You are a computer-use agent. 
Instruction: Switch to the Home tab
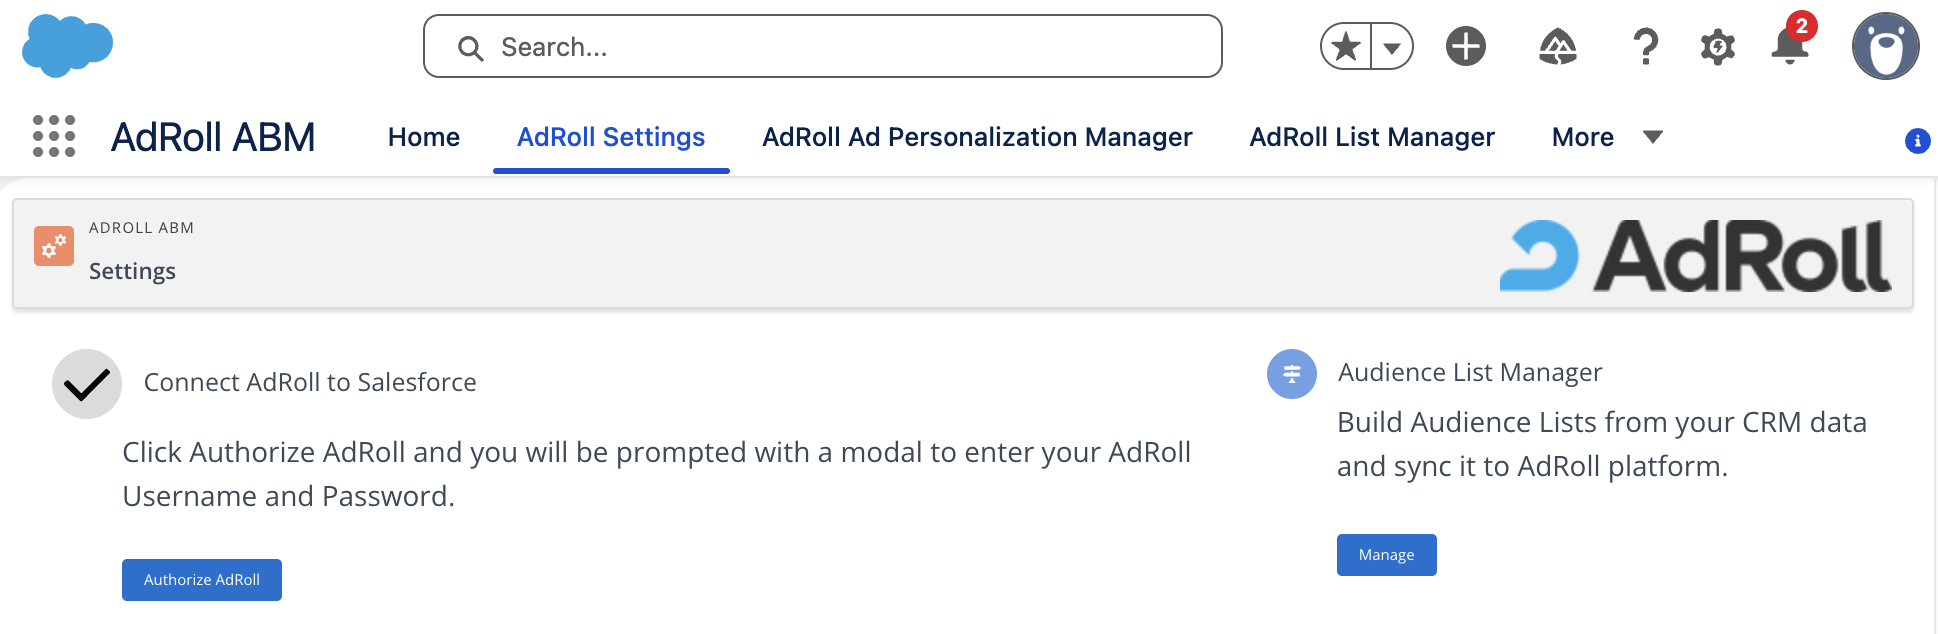tap(424, 137)
